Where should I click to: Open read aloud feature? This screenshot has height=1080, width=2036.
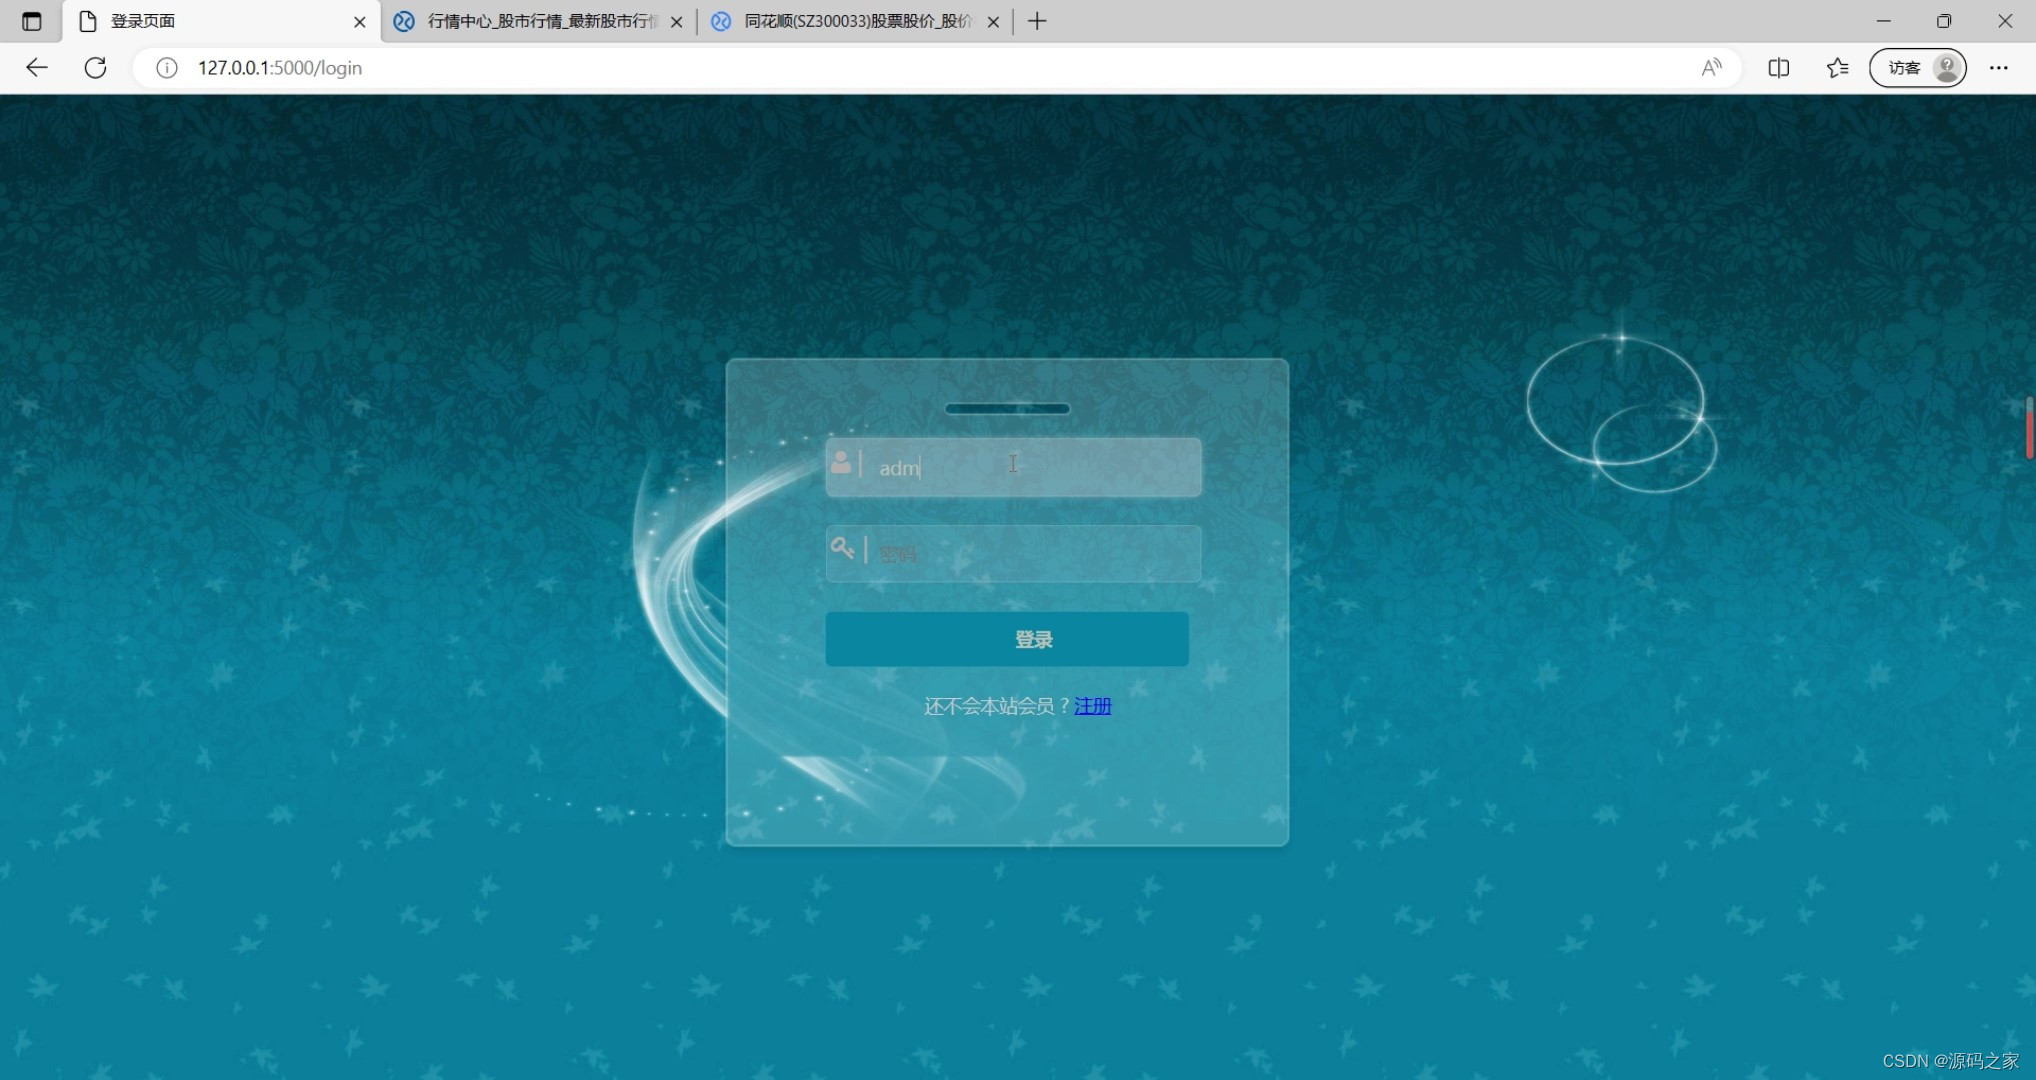point(1711,68)
